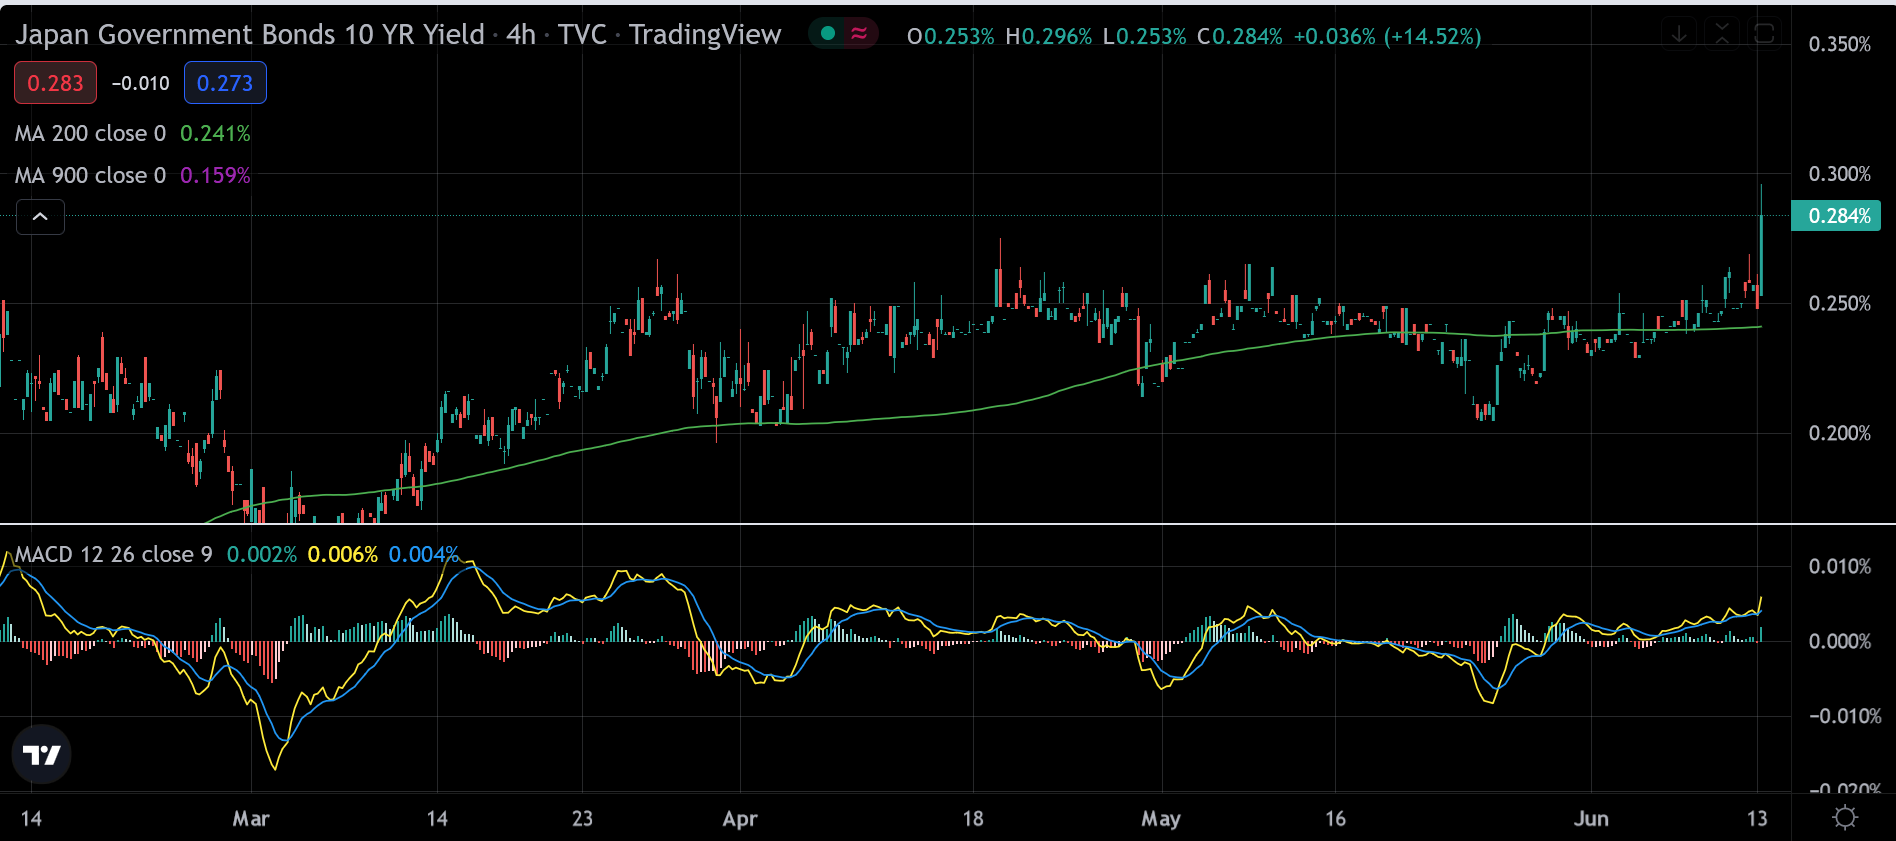This screenshot has width=1896, height=841.
Task: Click the change +0.036% (+14.52%) text
Action: (1387, 36)
